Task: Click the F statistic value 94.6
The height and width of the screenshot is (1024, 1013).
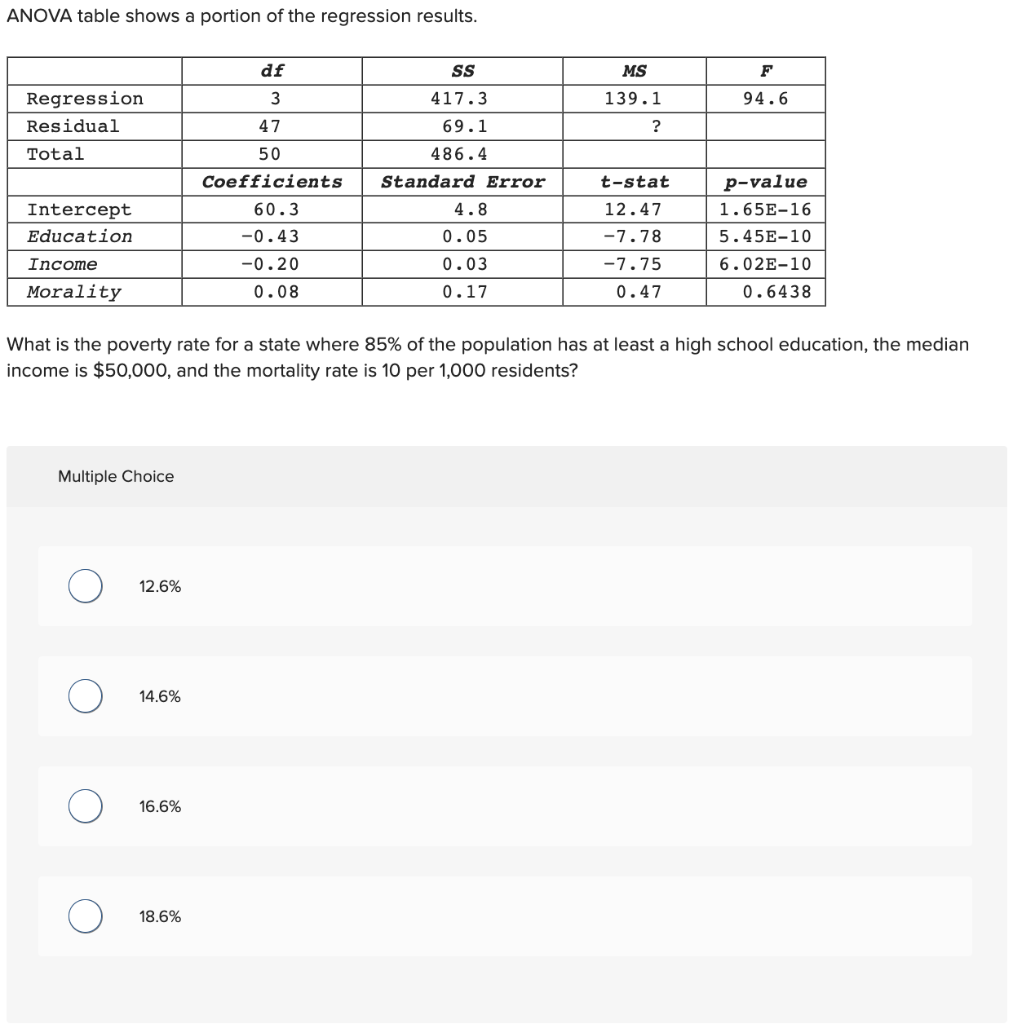Action: pyautogui.click(x=765, y=98)
